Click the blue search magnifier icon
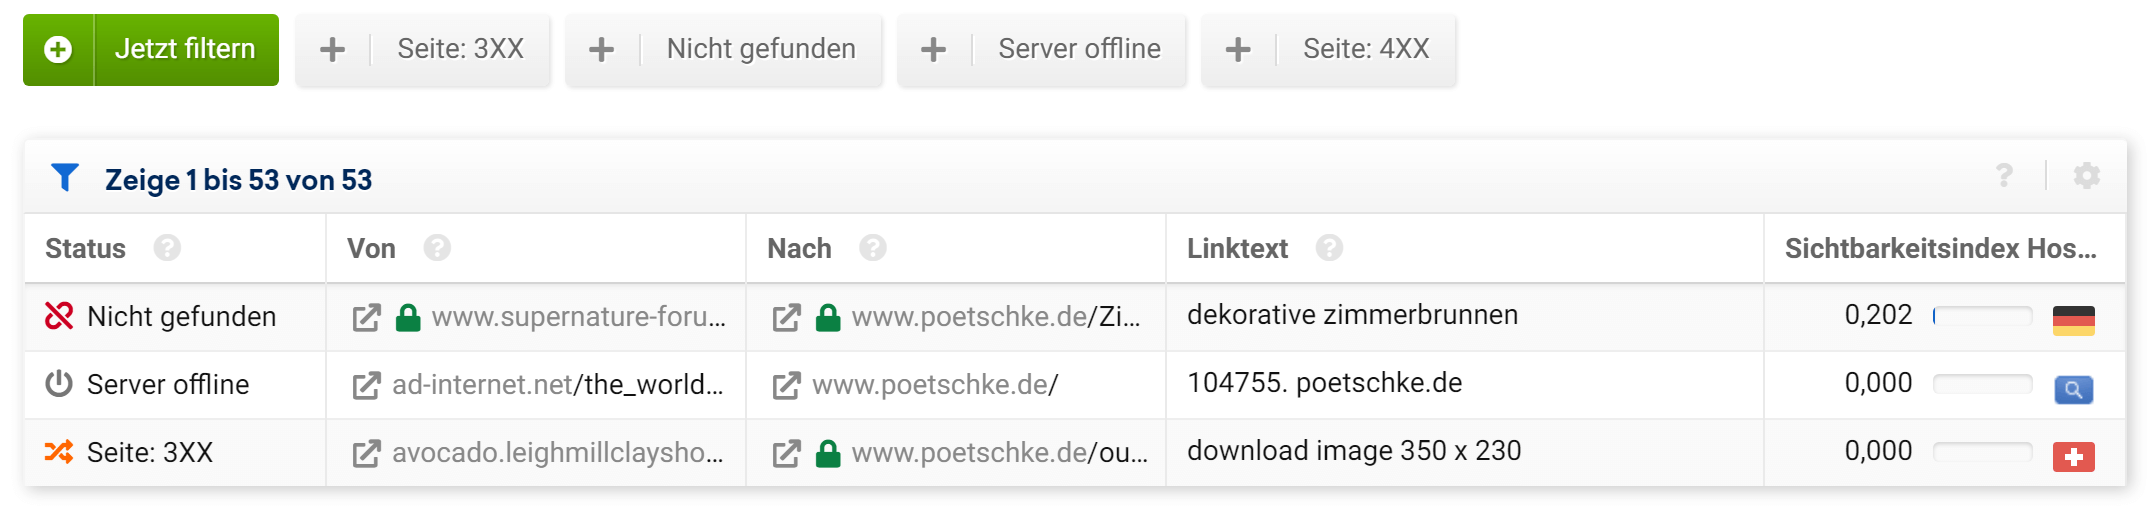The width and height of the screenshot is (2150, 510). click(x=2073, y=389)
